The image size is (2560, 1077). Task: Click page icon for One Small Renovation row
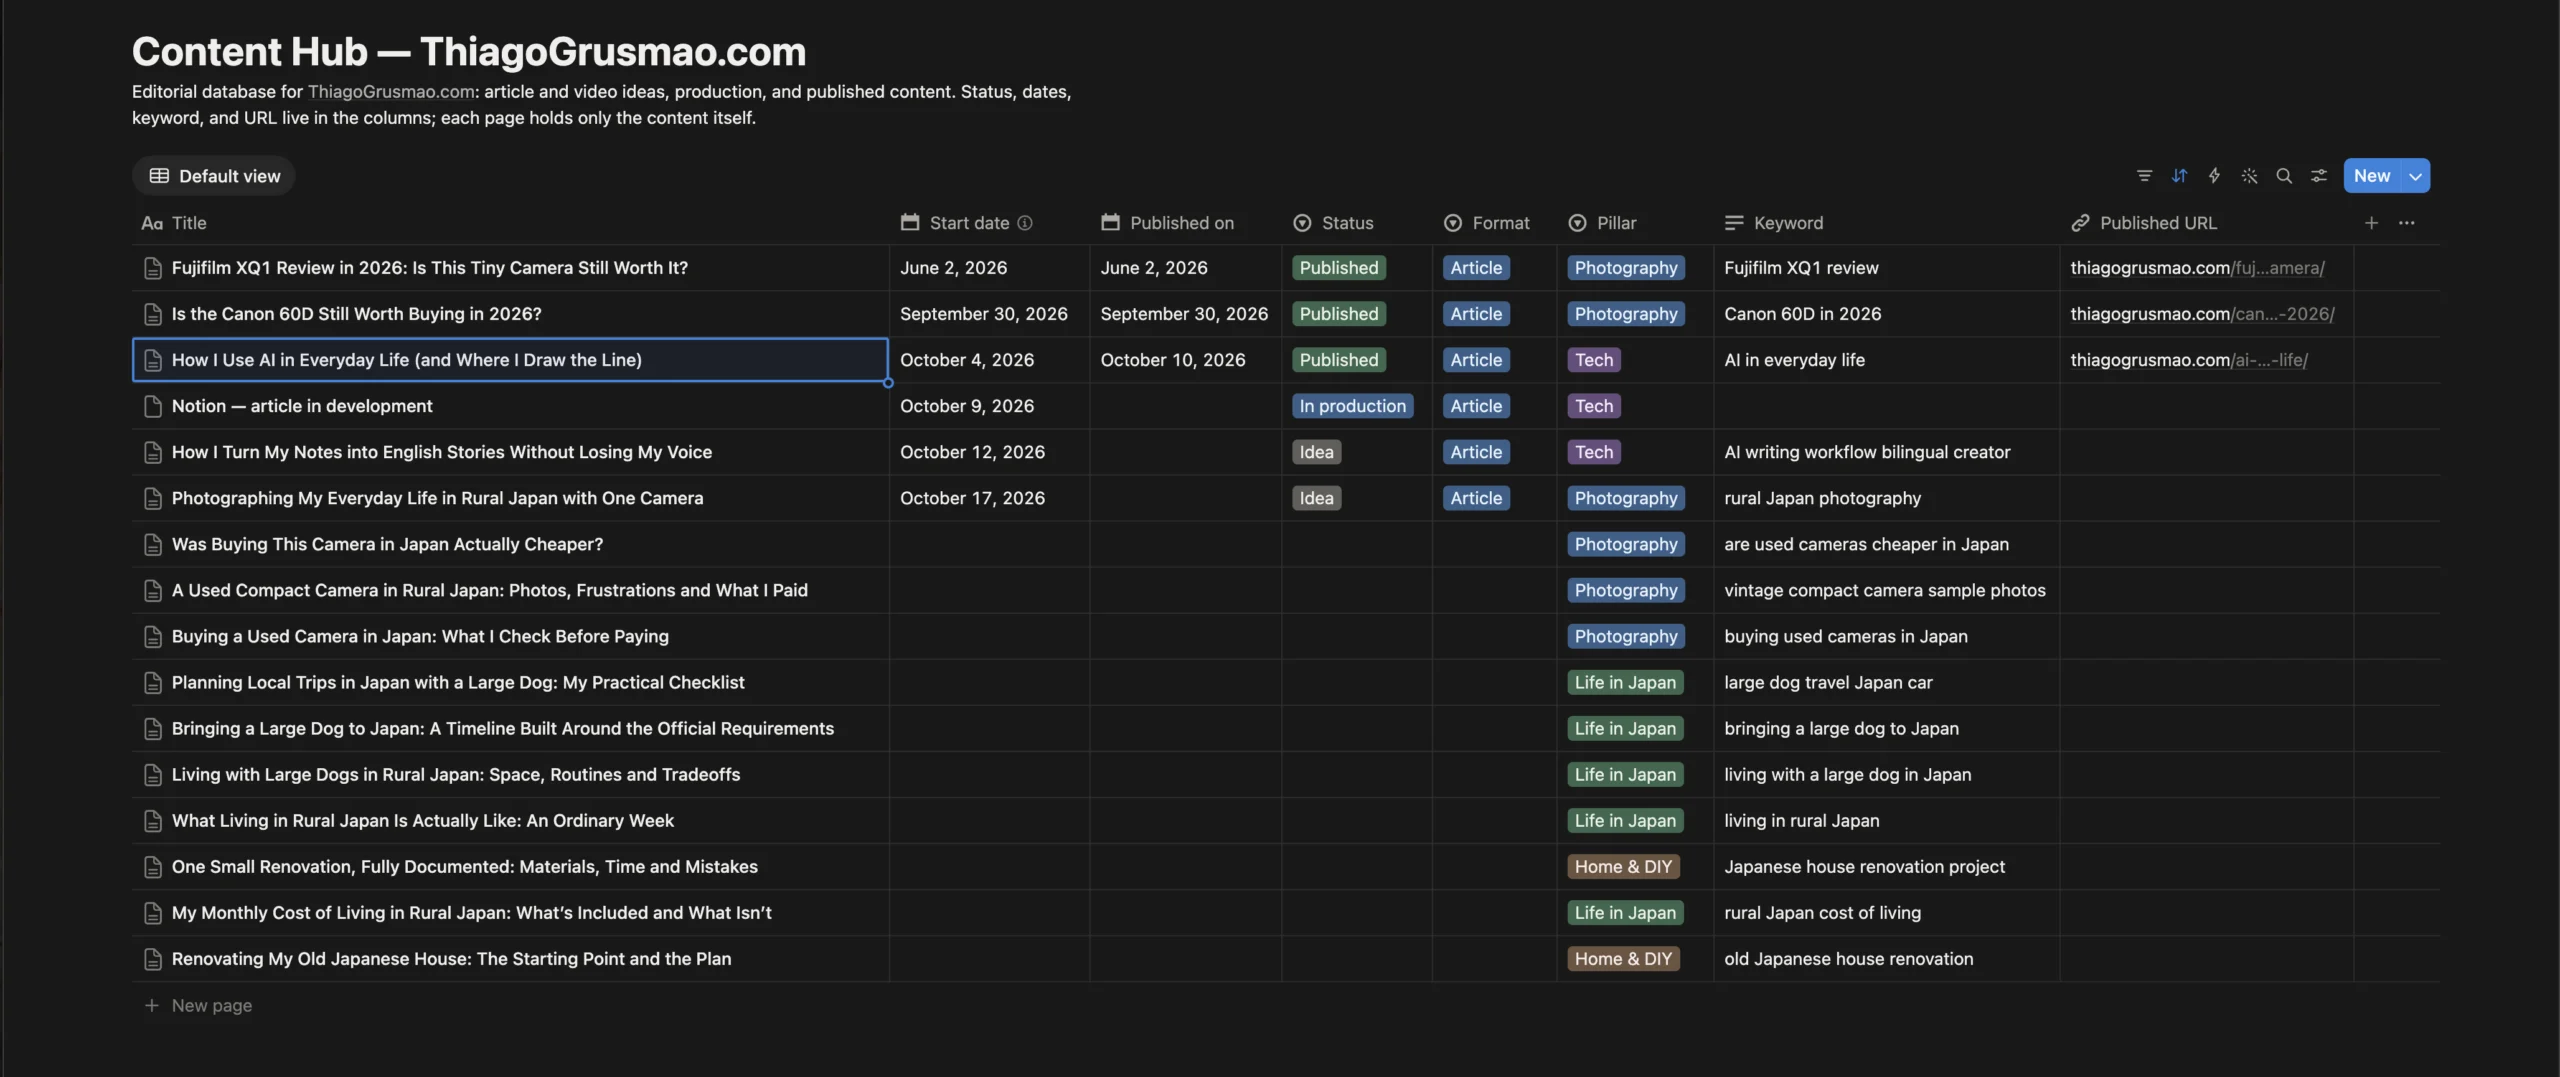click(x=153, y=867)
